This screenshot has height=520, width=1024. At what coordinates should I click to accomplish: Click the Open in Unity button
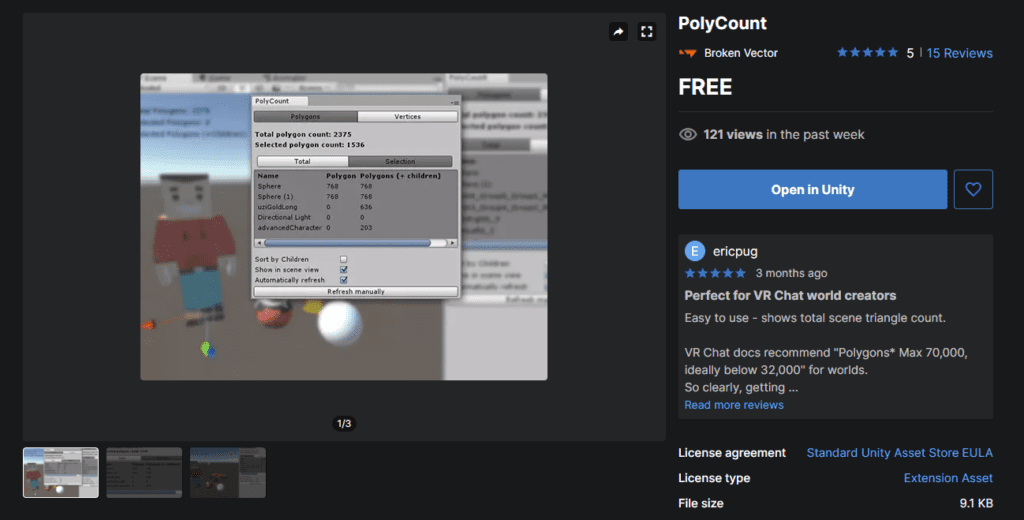coord(812,189)
